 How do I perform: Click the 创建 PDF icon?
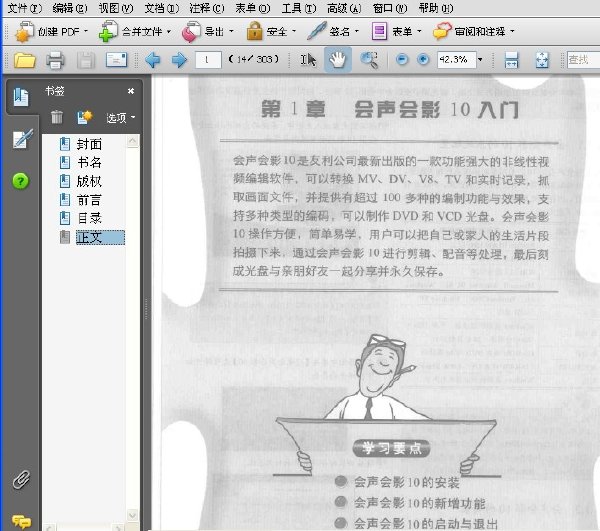pos(24,32)
